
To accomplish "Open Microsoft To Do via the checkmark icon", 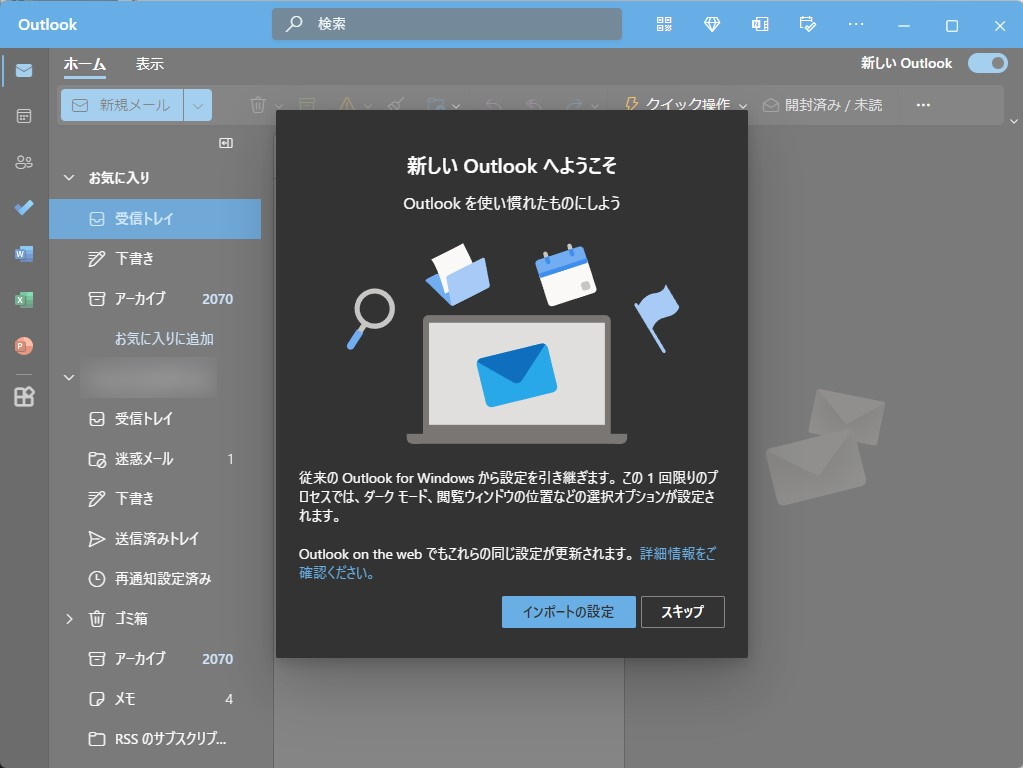I will pyautogui.click(x=23, y=207).
